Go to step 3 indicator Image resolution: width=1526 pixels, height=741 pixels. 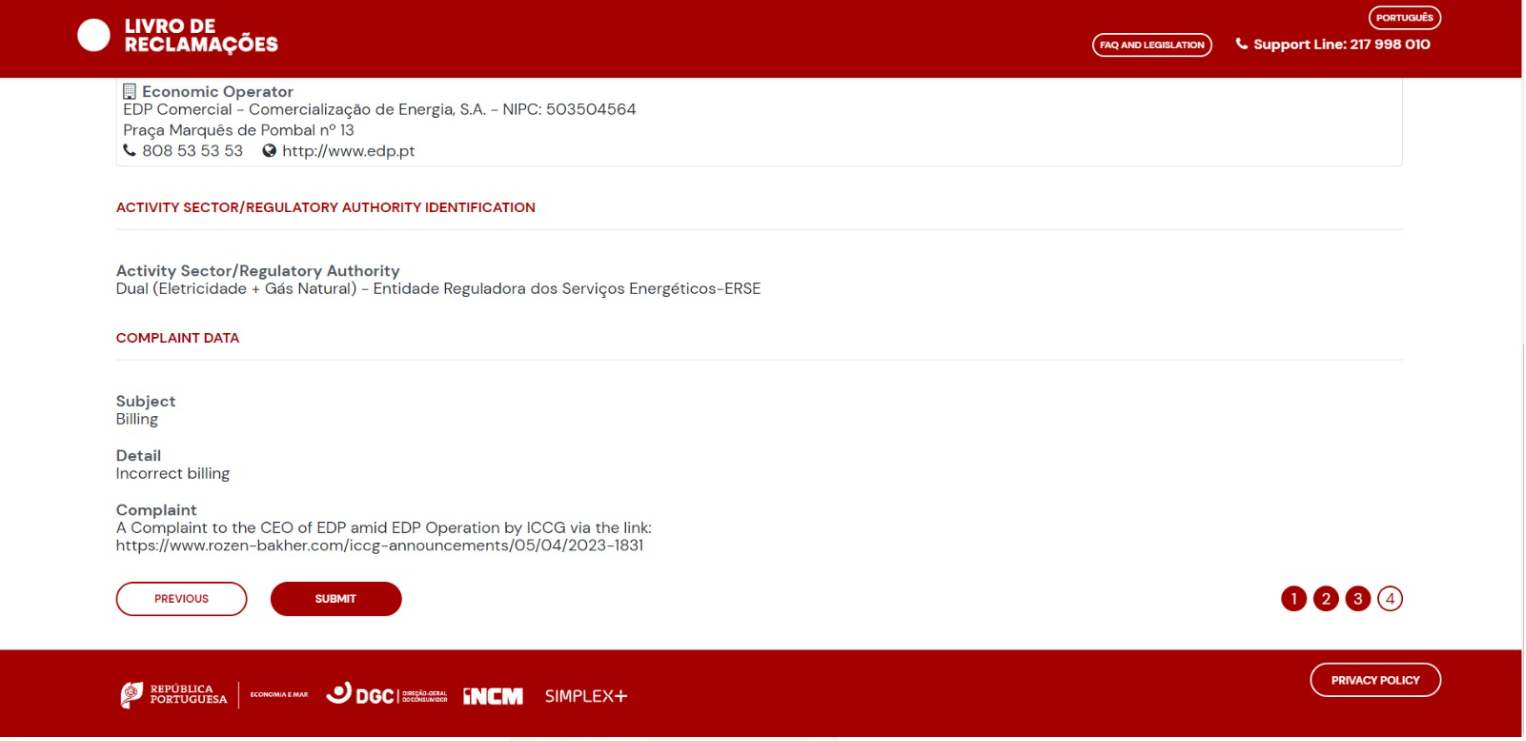click(x=1358, y=599)
